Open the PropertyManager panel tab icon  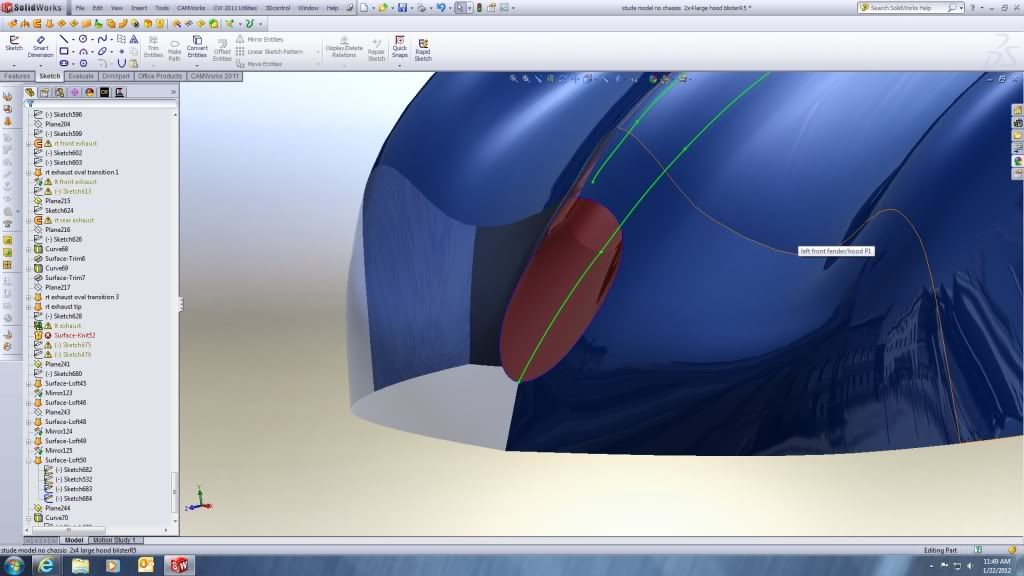(45, 92)
